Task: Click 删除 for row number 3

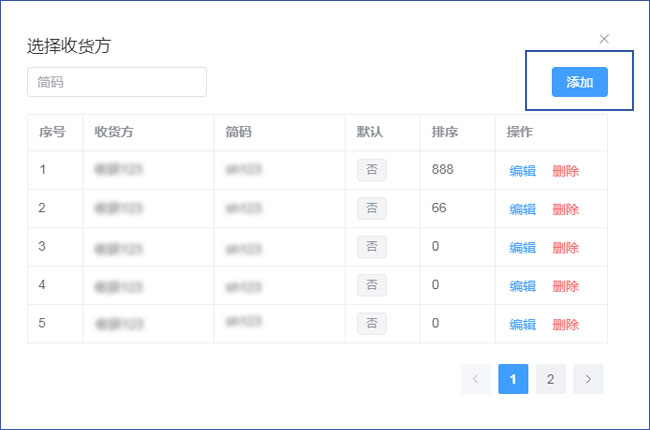Action: point(565,247)
